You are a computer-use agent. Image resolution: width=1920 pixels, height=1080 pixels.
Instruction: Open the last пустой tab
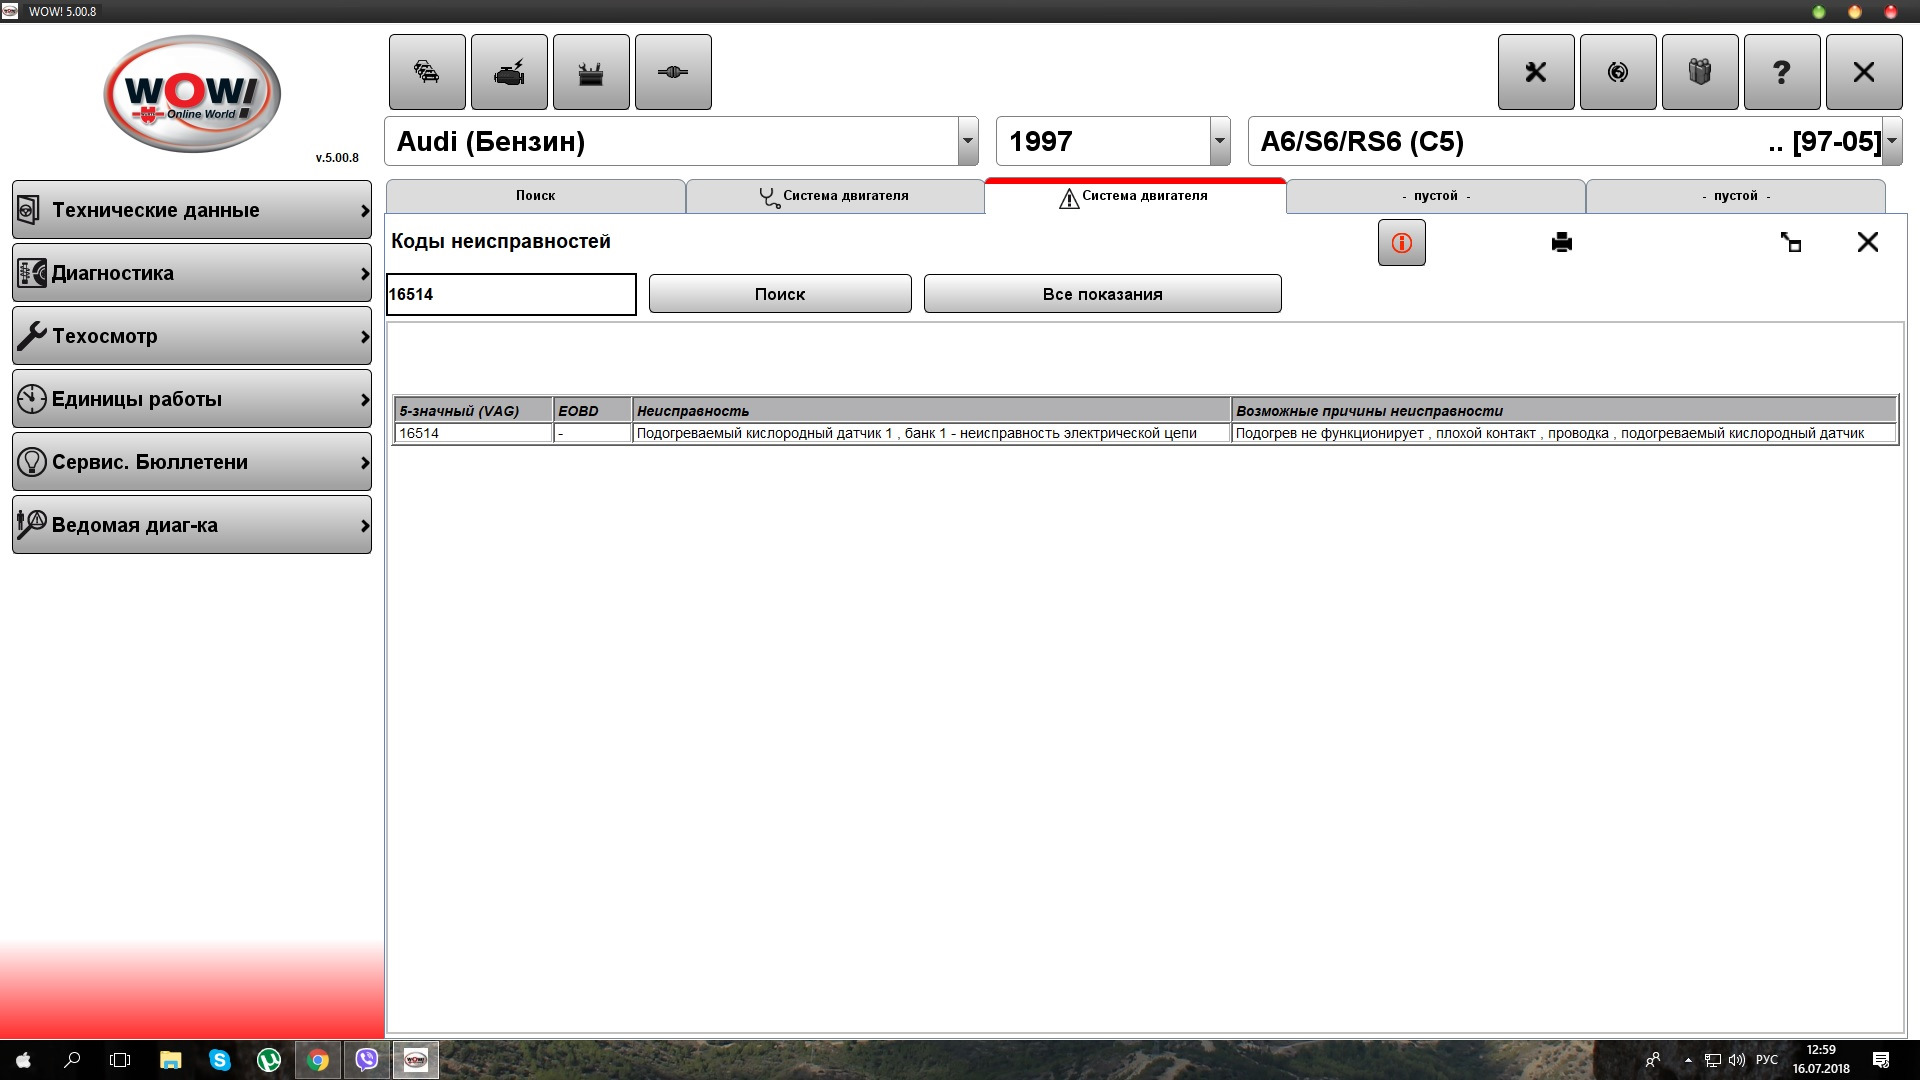(x=1736, y=196)
